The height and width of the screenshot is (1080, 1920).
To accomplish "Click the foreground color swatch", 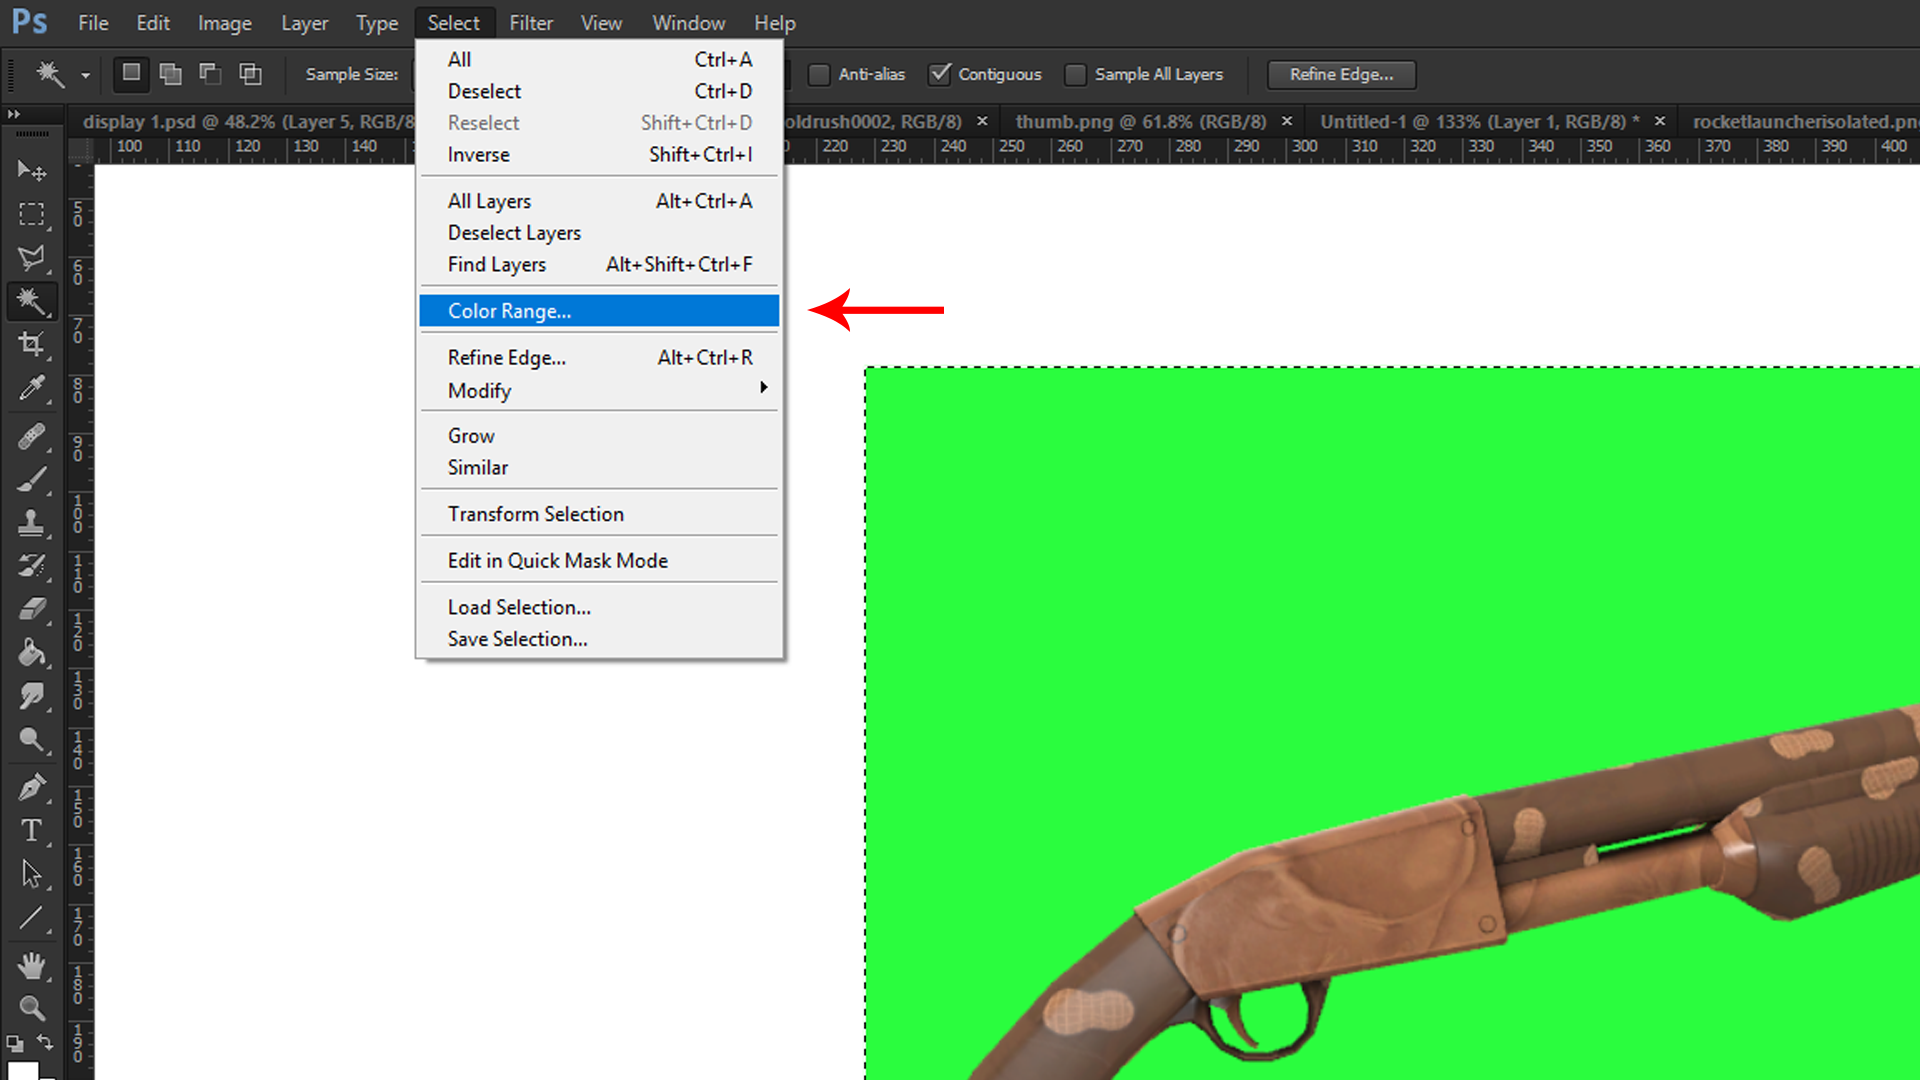I will 22,1070.
